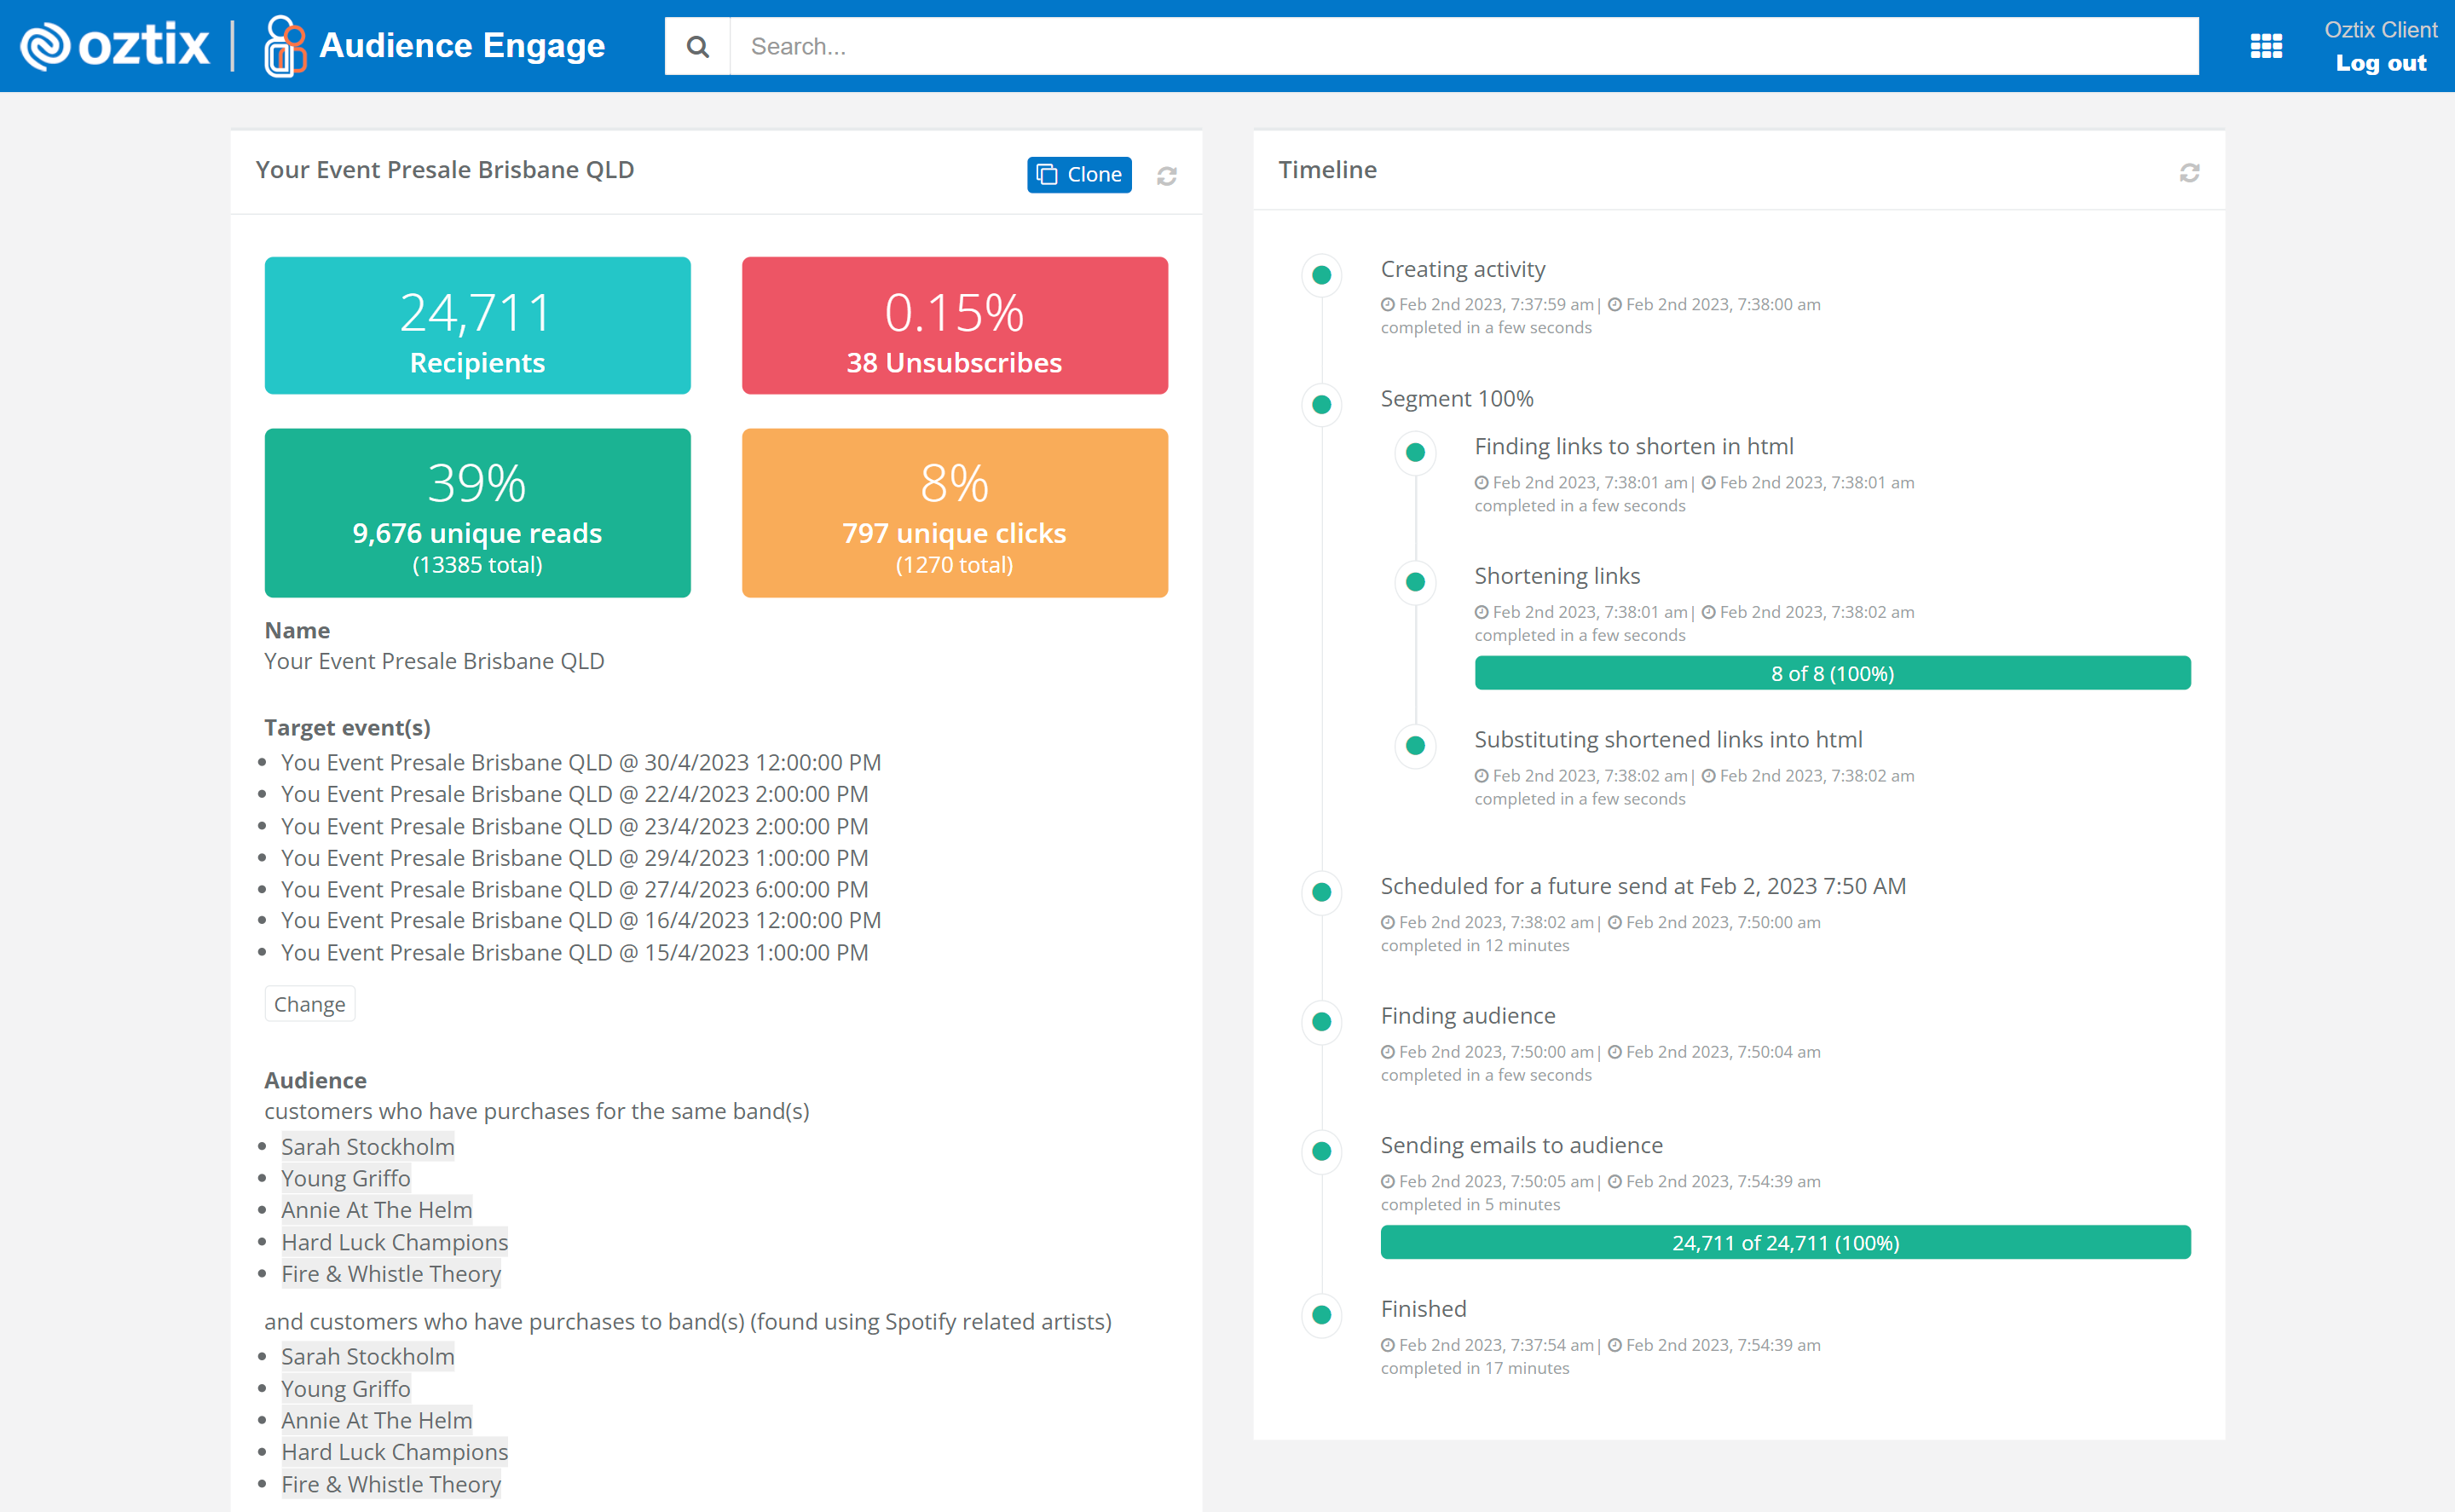This screenshot has width=2455, height=1512.
Task: Refresh the campaign details panel
Action: point(1166,176)
